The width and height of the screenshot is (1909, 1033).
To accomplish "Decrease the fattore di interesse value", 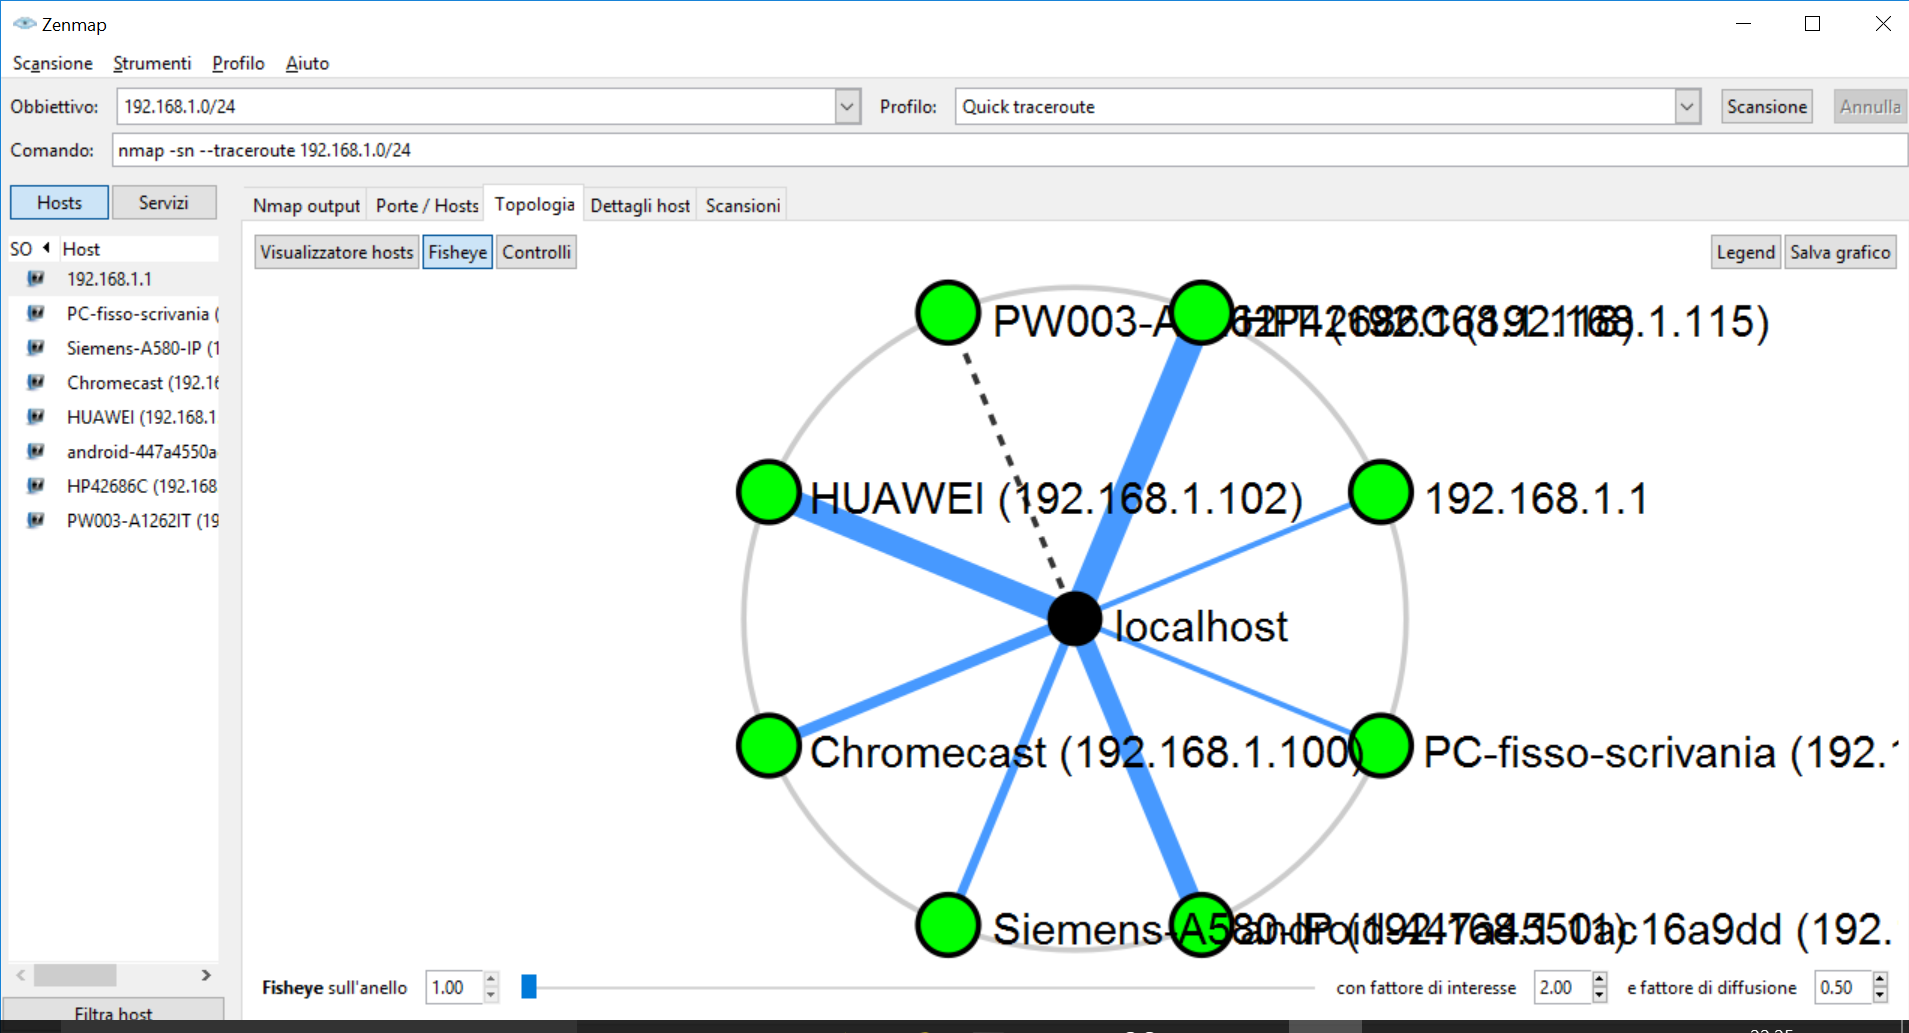I will (x=1600, y=995).
